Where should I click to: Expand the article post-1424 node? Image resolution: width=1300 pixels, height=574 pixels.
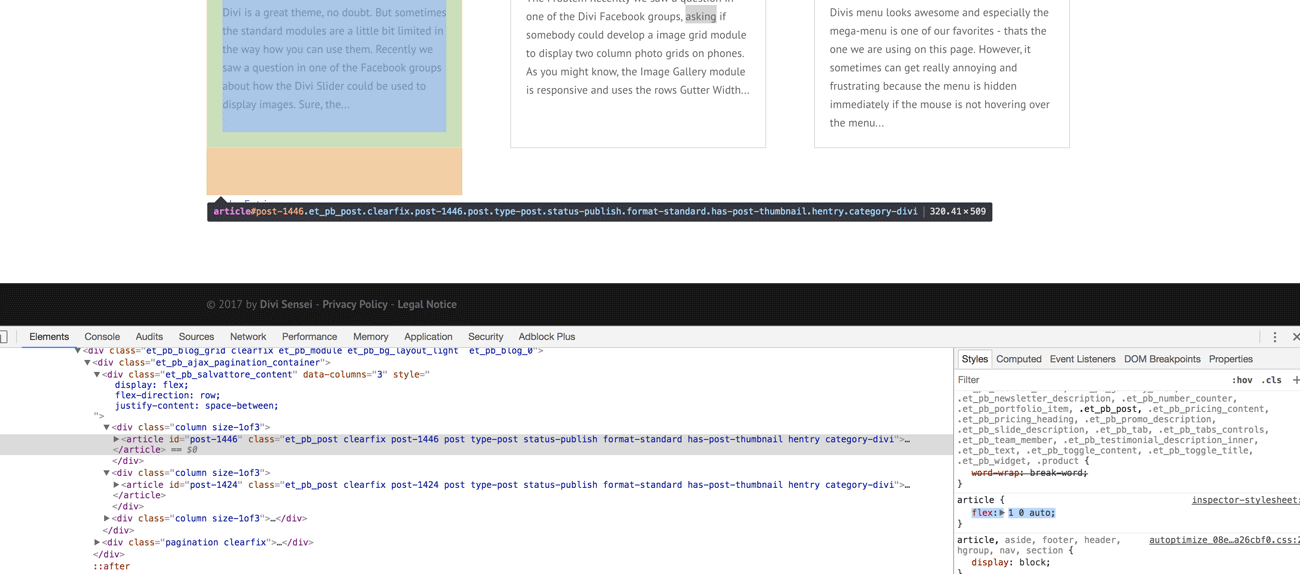117,485
